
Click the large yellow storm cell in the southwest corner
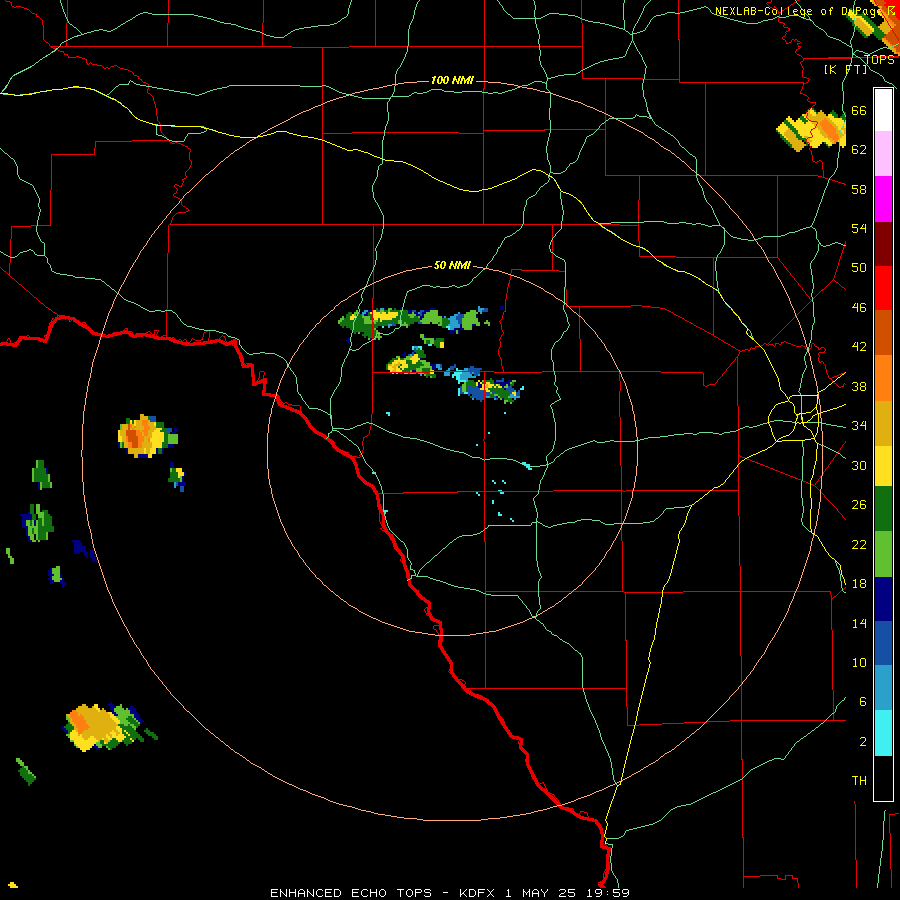pos(102,727)
